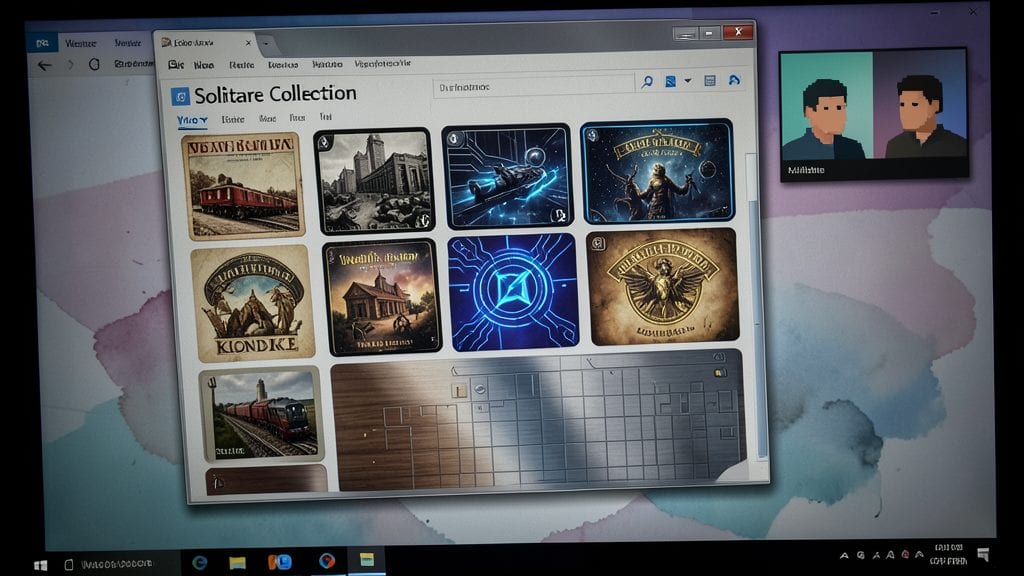Switch to the active yellow taskbar app
The width and height of the screenshot is (1024, 576).
coord(366,560)
